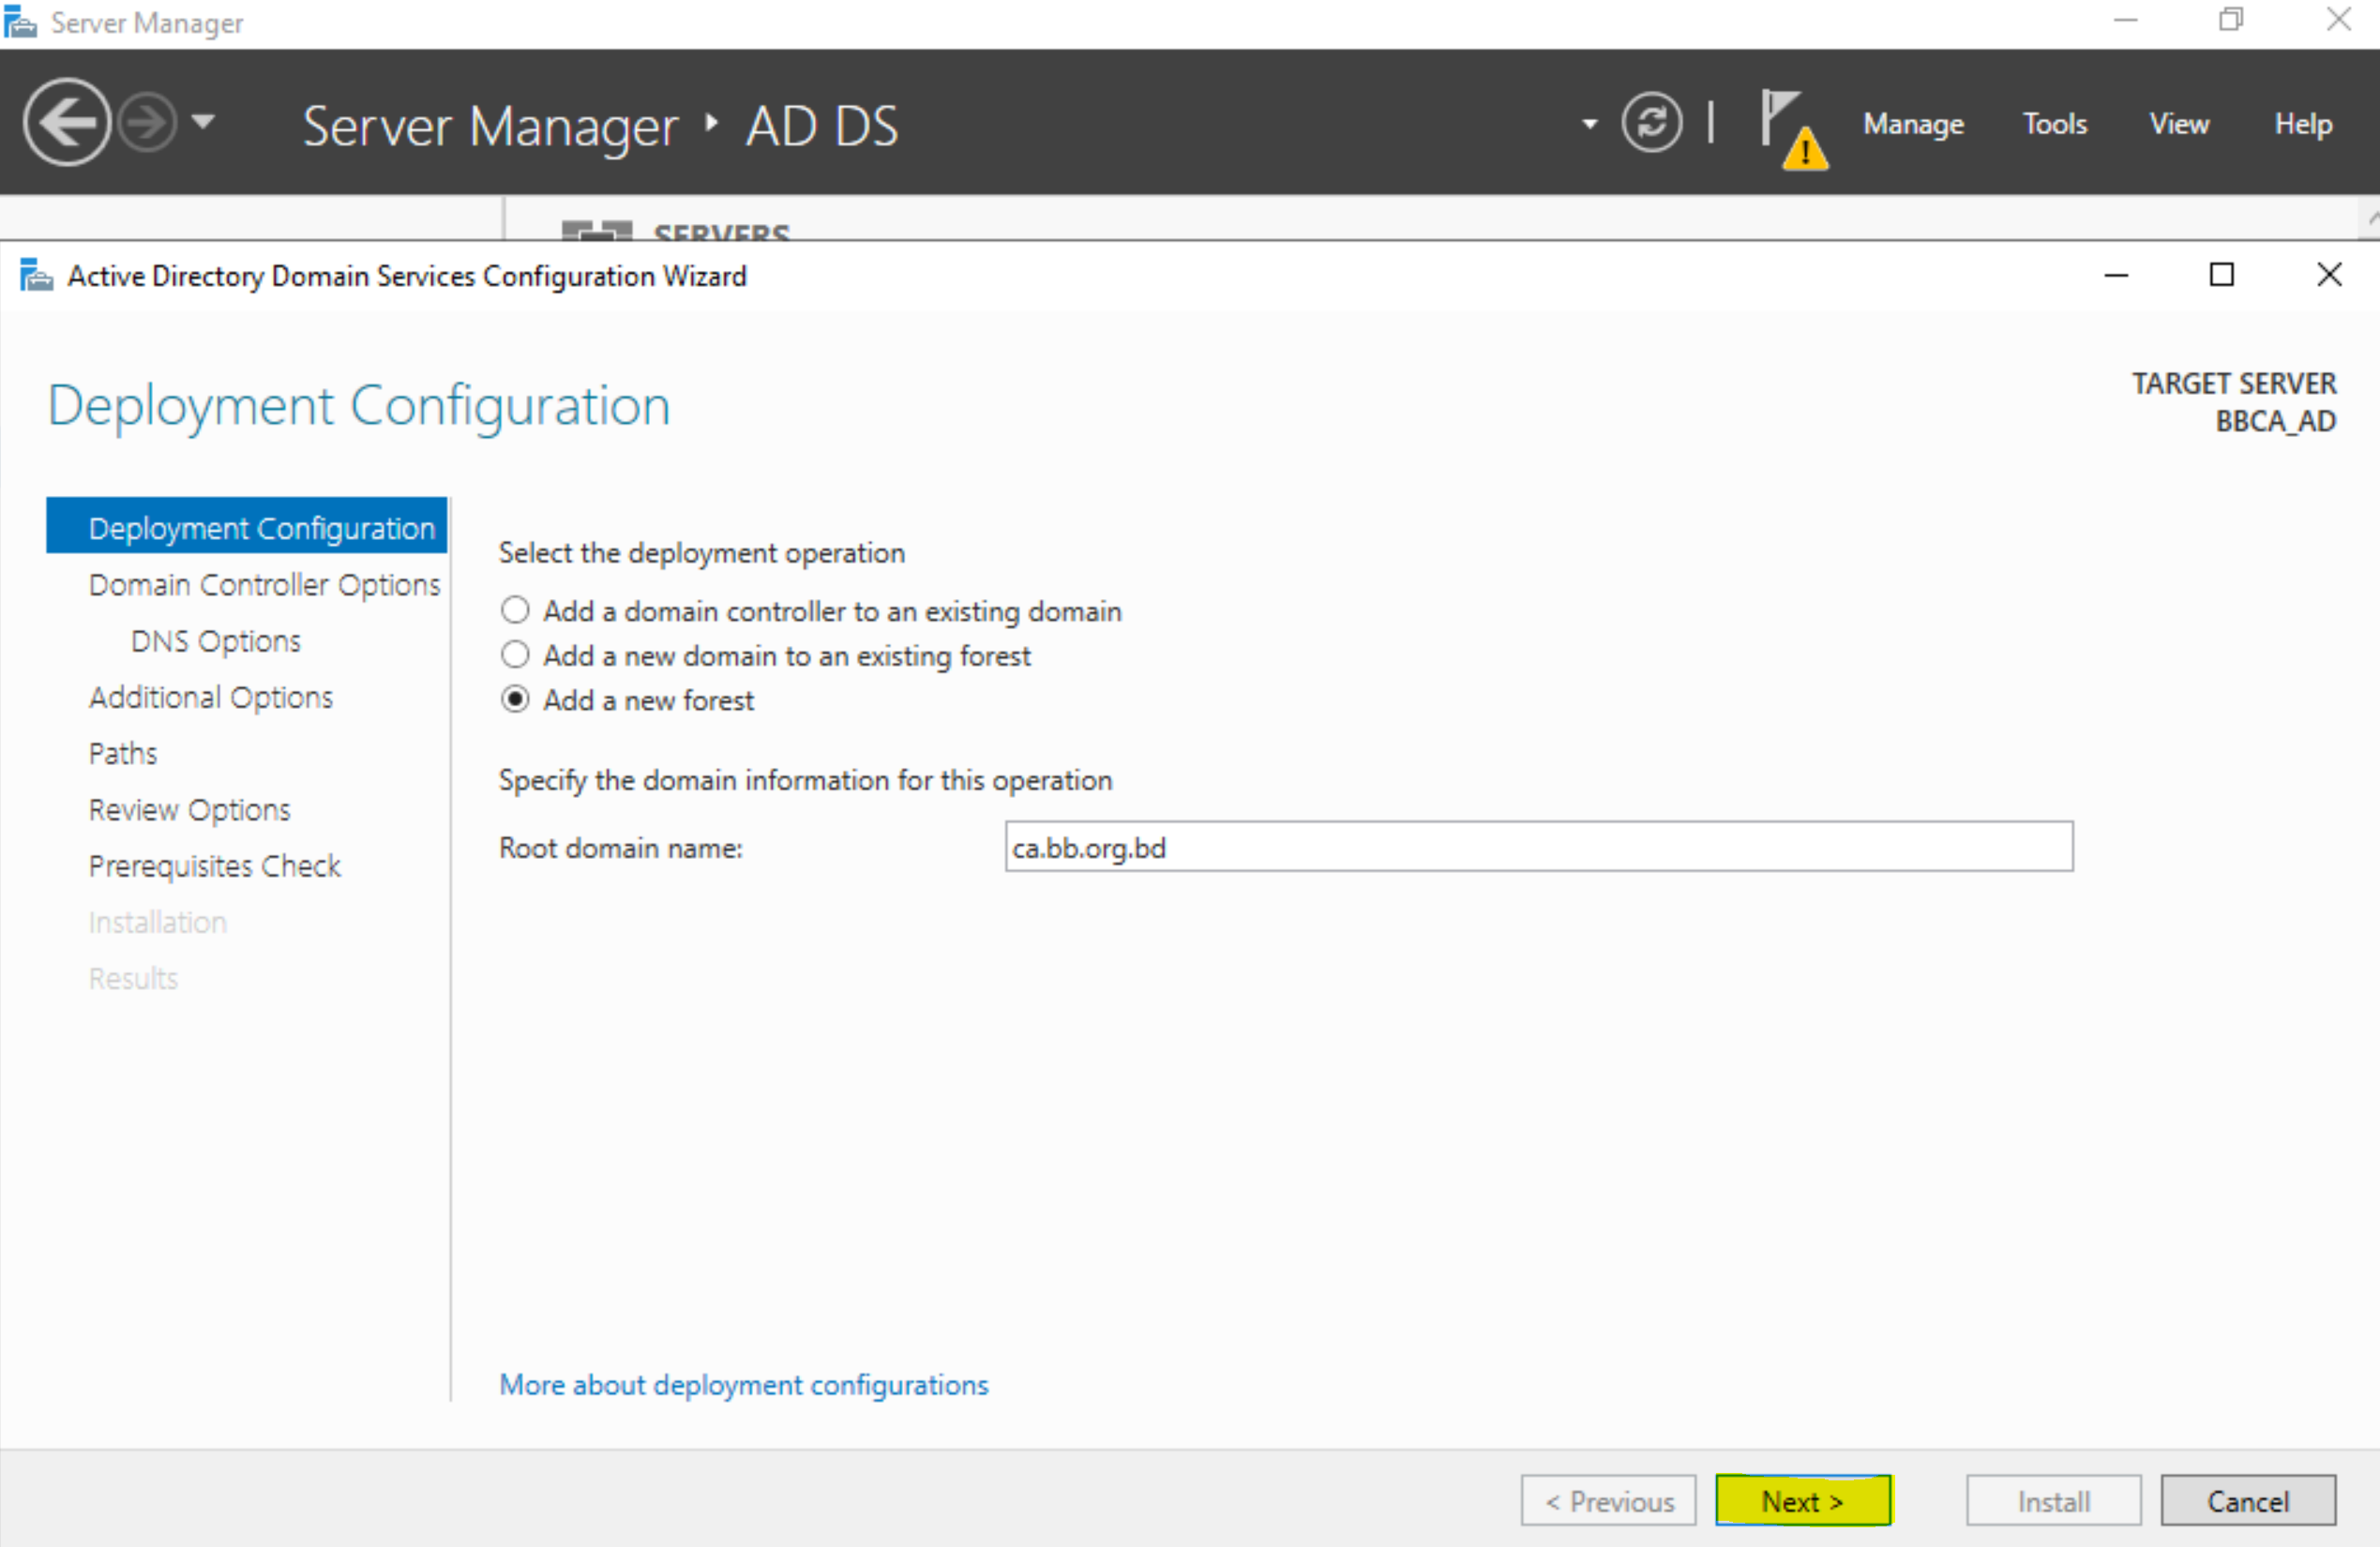Click the Cancel button
Image resolution: width=2380 pixels, height=1547 pixels.
pos(2248,1501)
